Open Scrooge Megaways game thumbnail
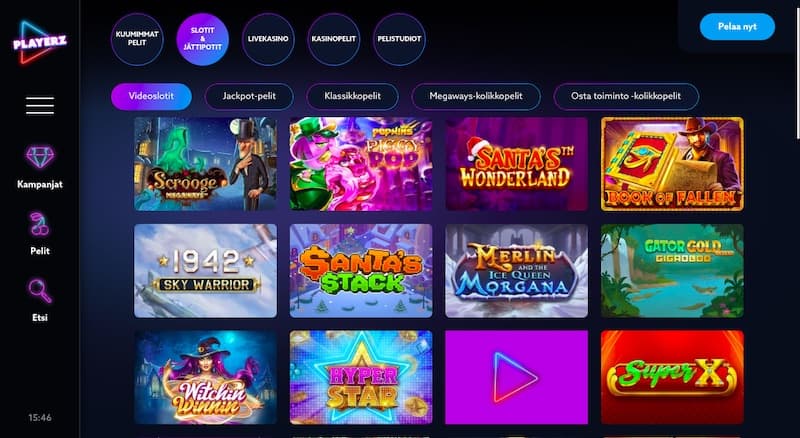Image resolution: width=800 pixels, height=438 pixels. 206,164
